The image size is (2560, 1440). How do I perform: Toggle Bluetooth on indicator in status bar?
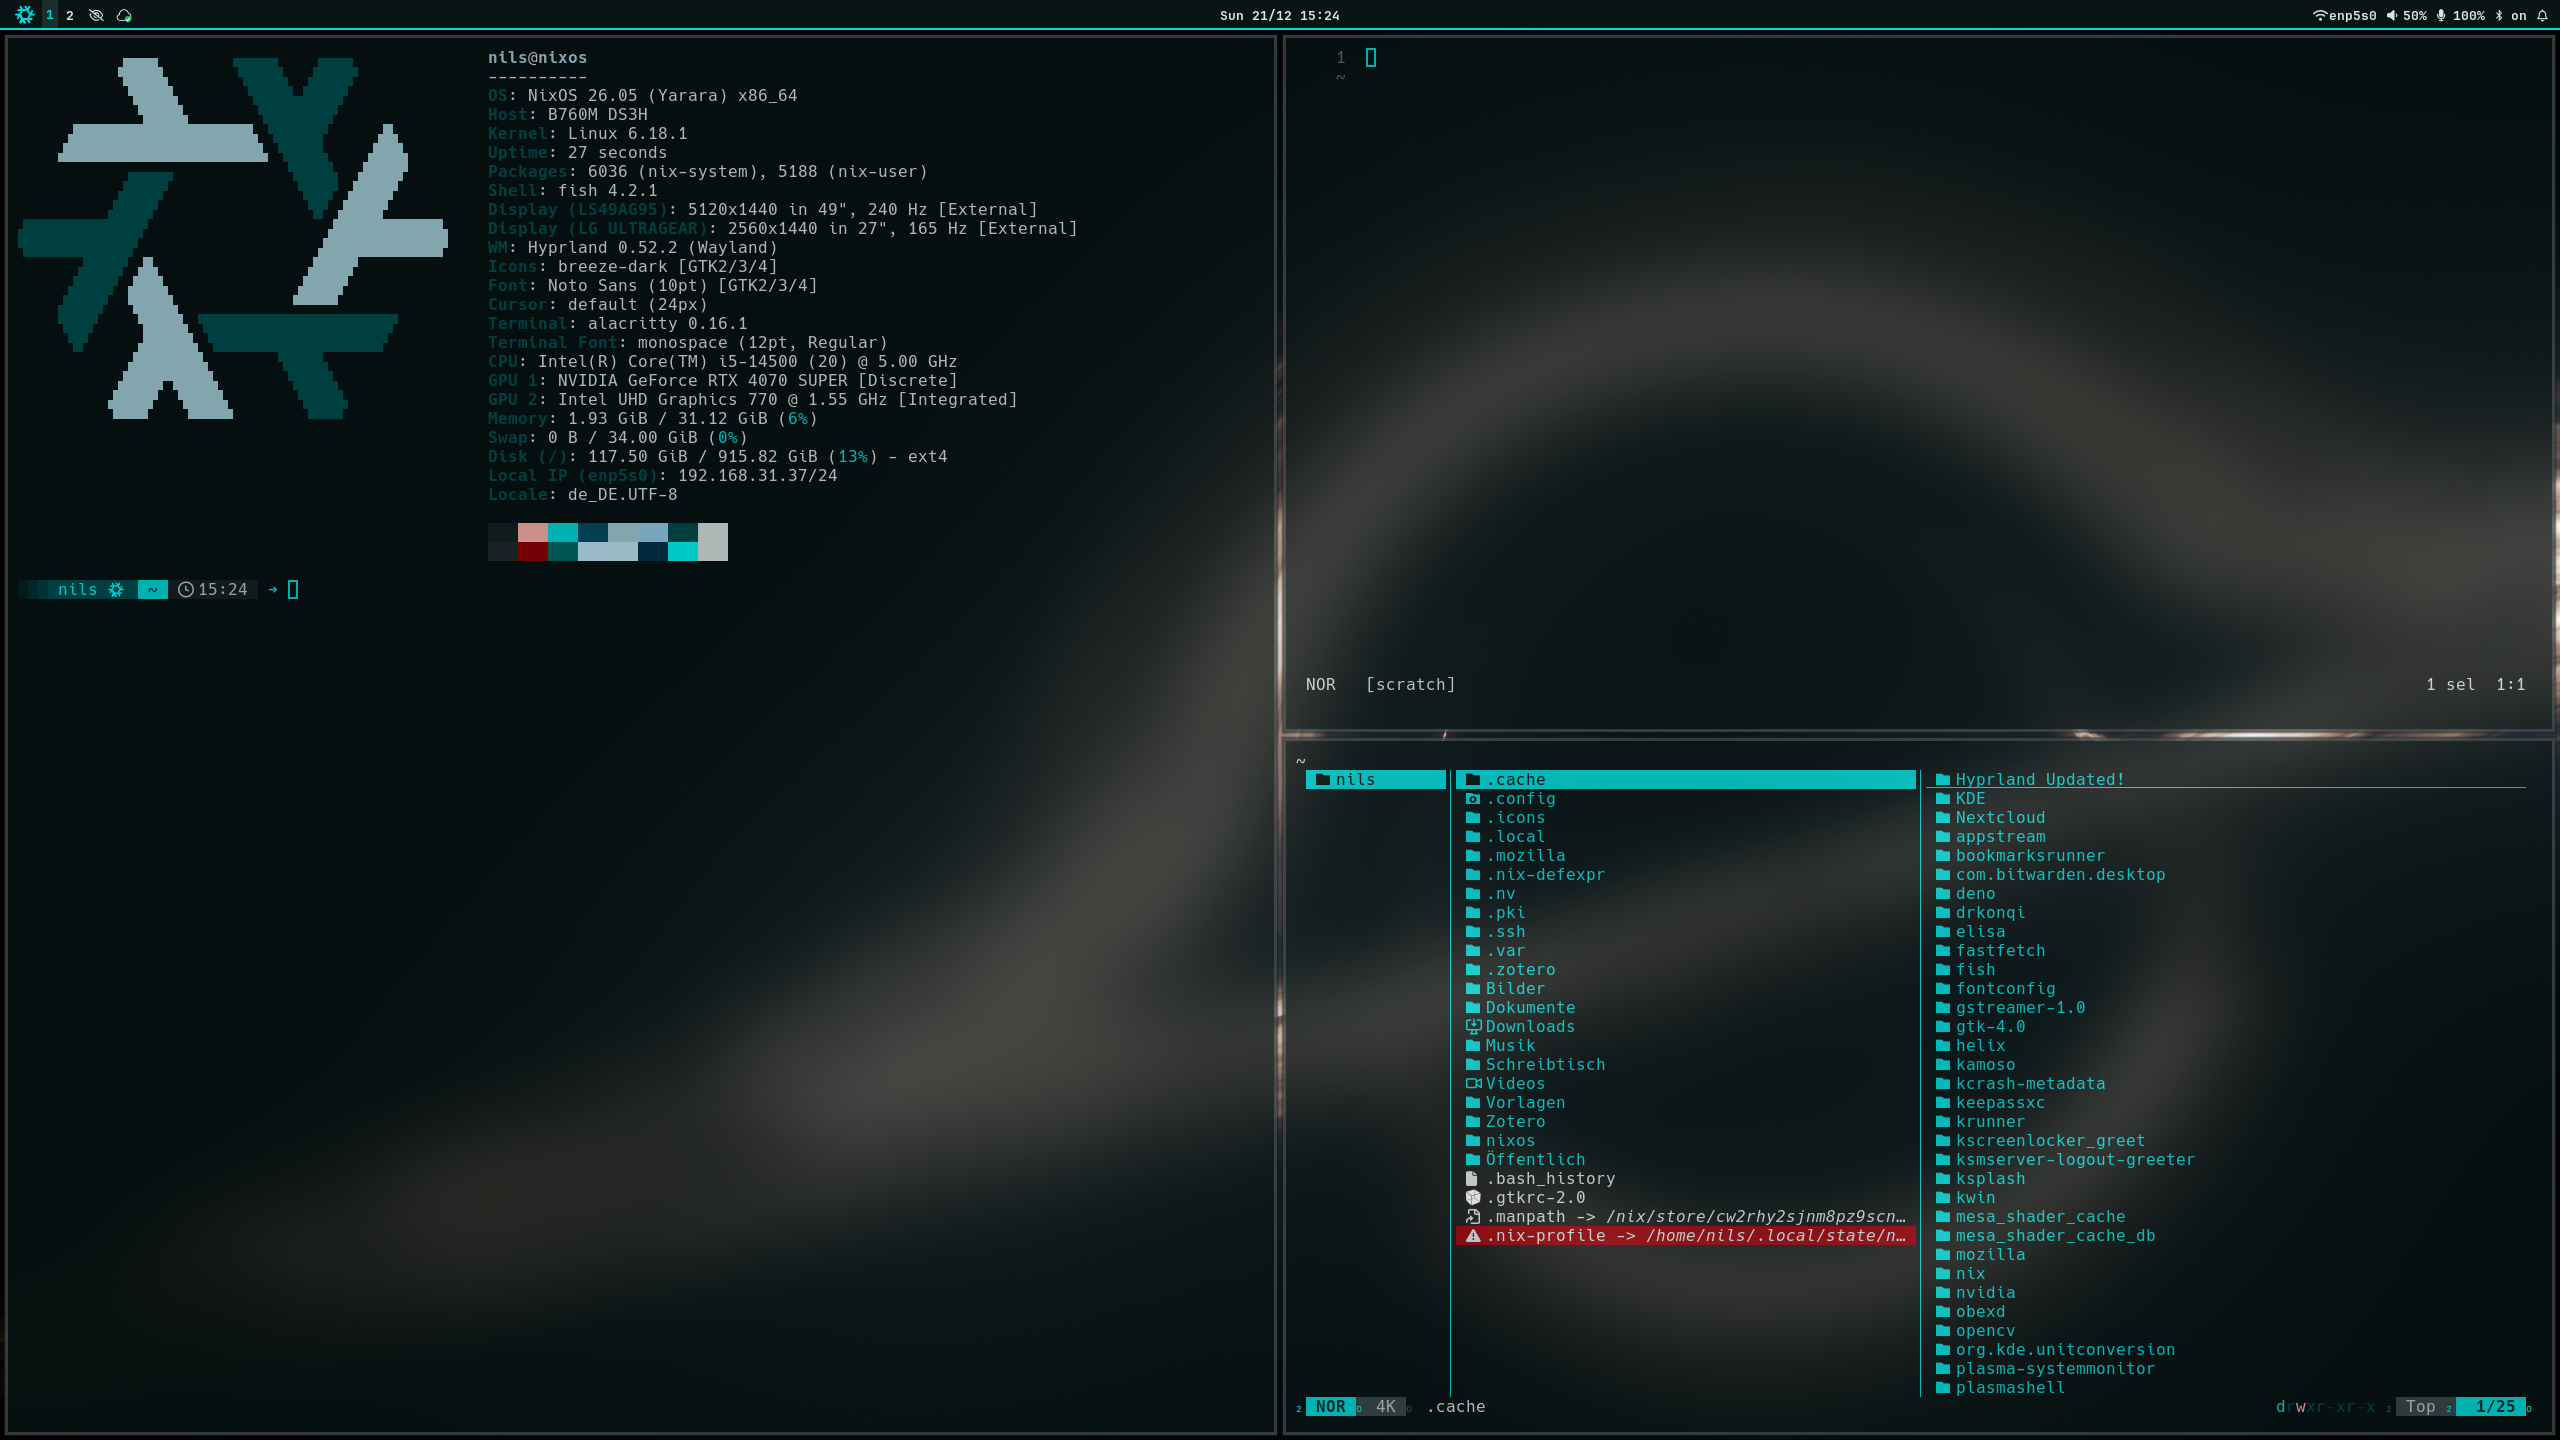tap(2499, 15)
